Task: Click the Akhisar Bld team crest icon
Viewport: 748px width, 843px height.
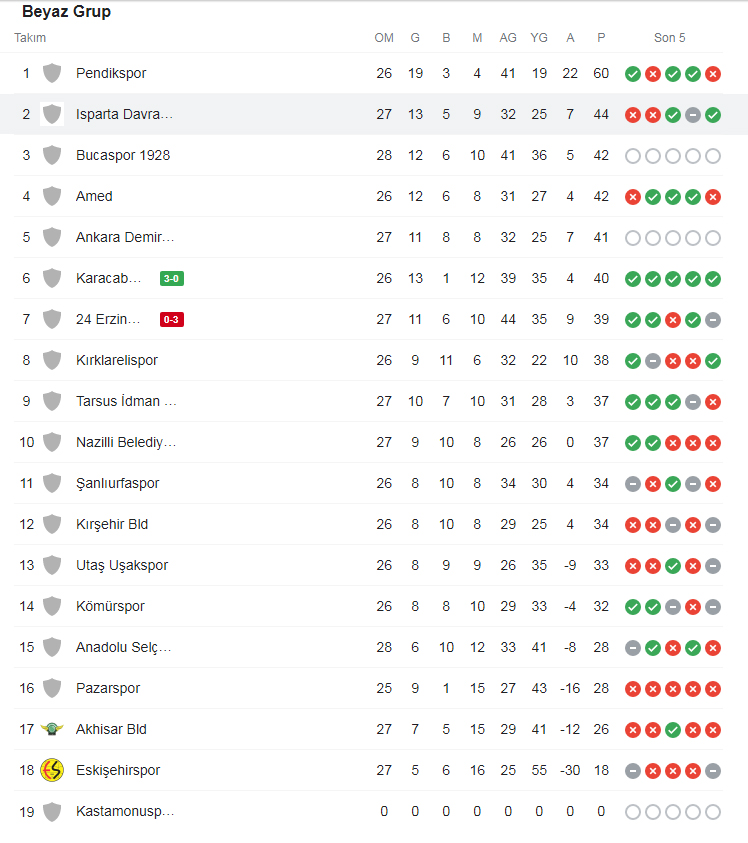Action: click(x=52, y=729)
